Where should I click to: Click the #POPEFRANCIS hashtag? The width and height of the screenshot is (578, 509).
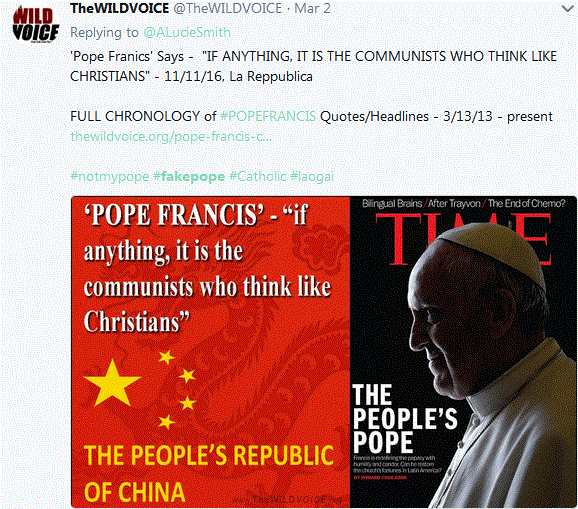coord(268,116)
